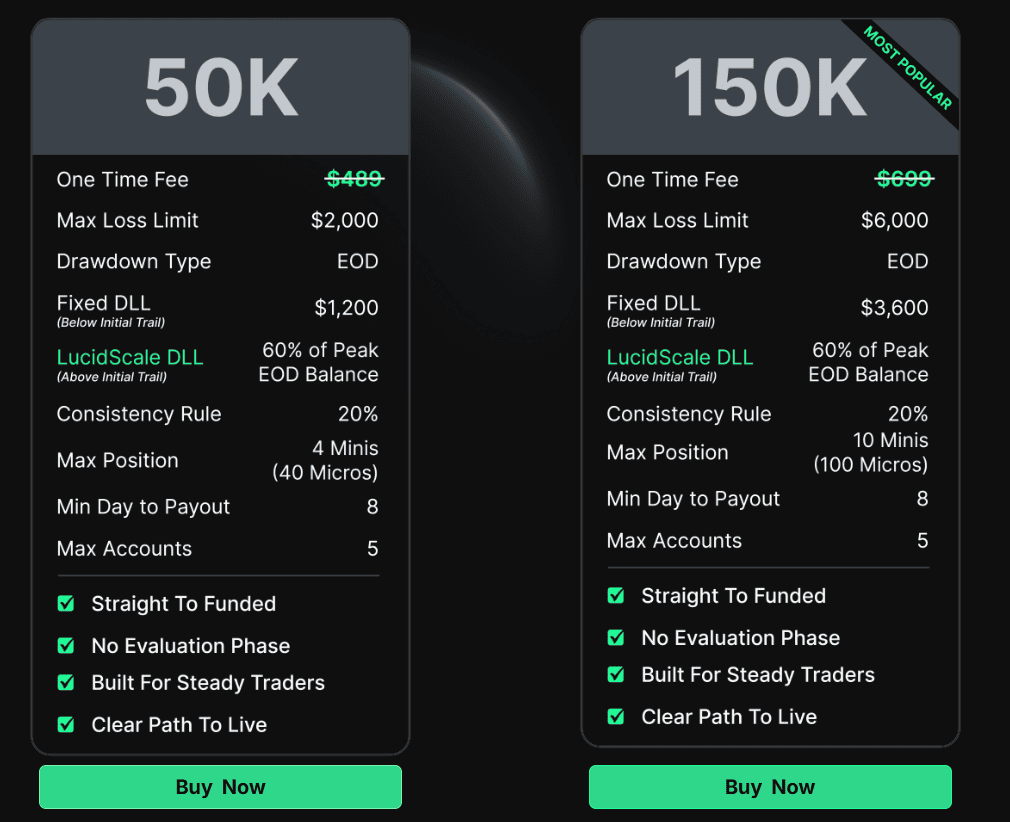Toggle Clear Path To Live checkbox, 50K card
This screenshot has width=1010, height=822.
[66, 725]
